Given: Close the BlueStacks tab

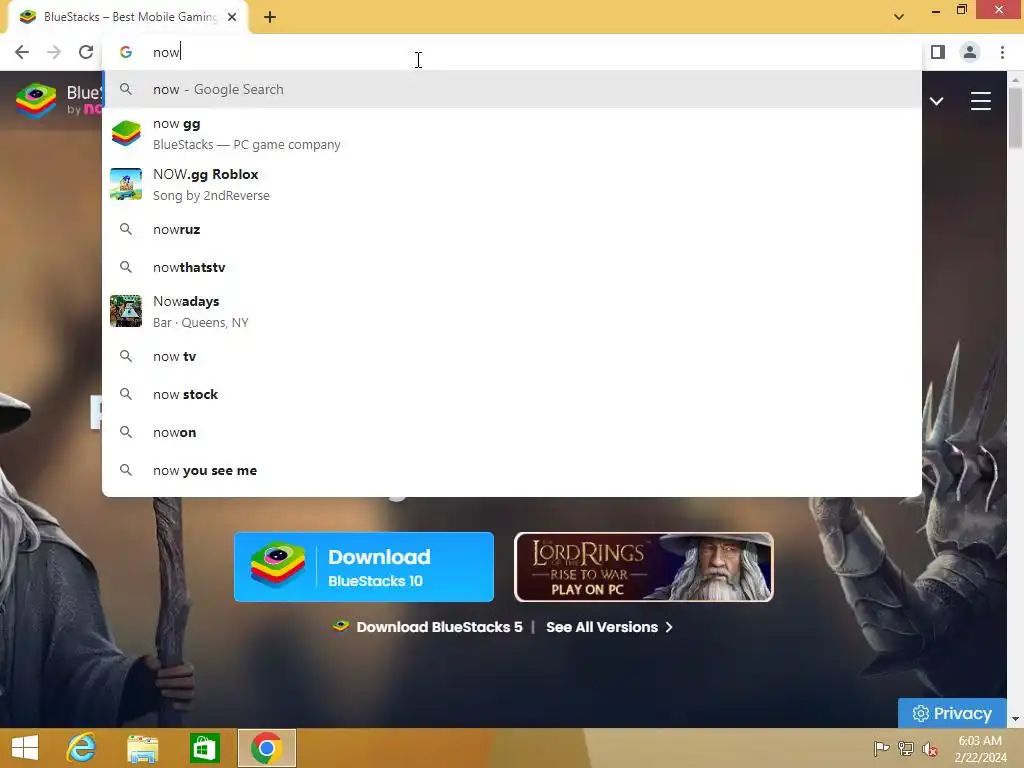Looking at the screenshot, I should 232,17.
